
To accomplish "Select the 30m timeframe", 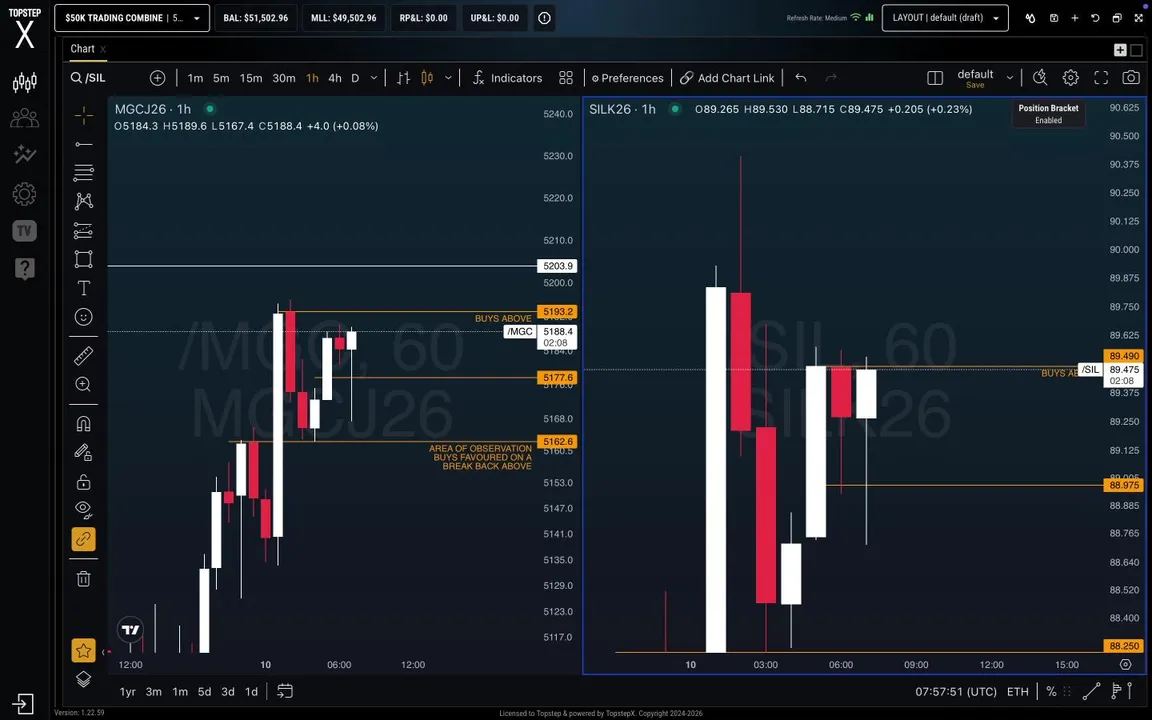I will [284, 78].
